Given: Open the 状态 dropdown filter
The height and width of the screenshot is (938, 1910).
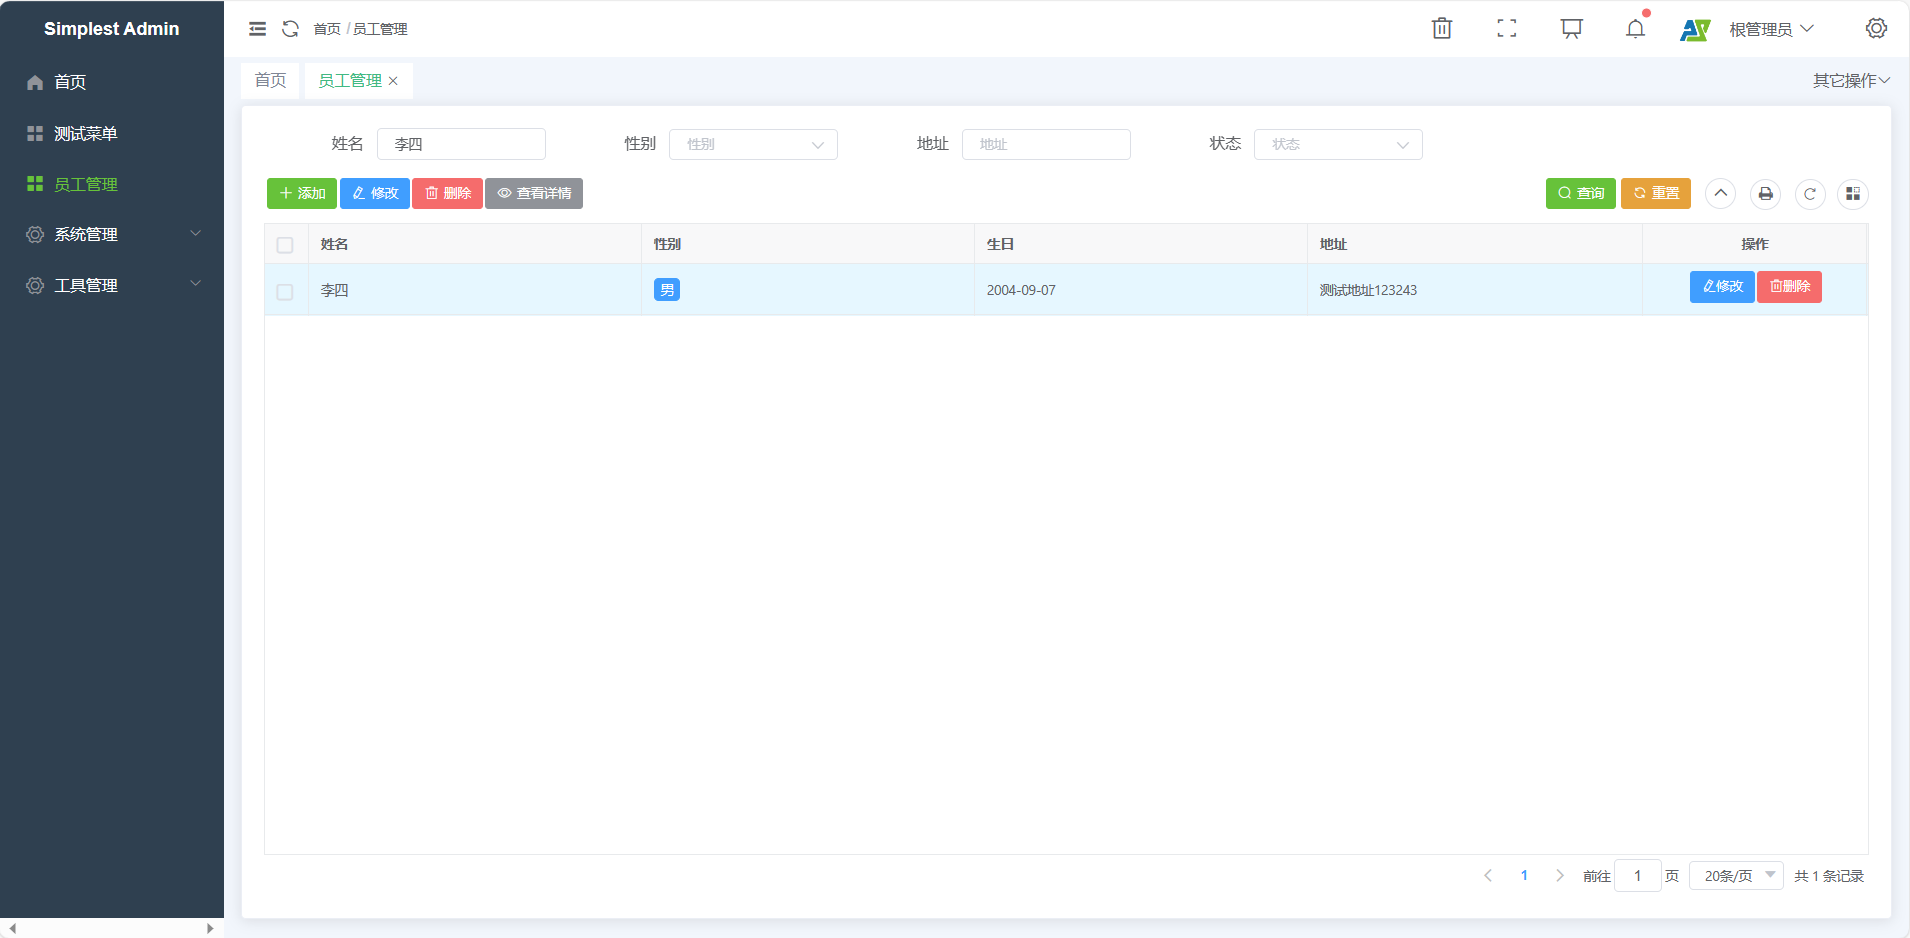Looking at the screenshot, I should tap(1337, 145).
